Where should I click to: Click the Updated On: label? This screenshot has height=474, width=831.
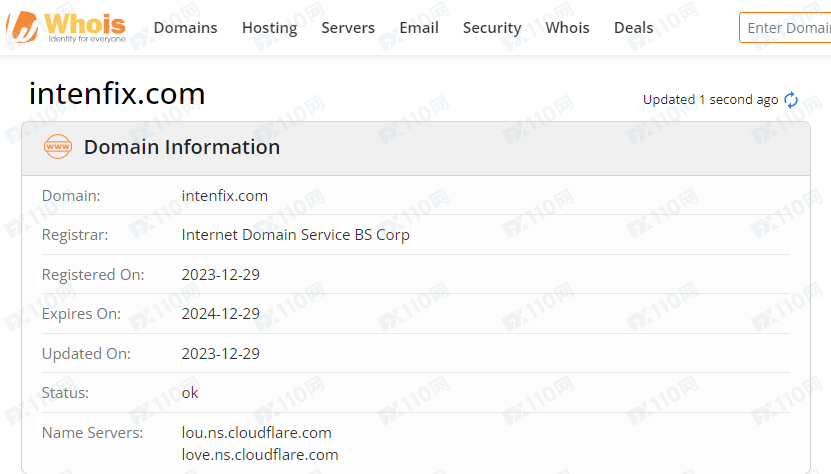(x=86, y=354)
